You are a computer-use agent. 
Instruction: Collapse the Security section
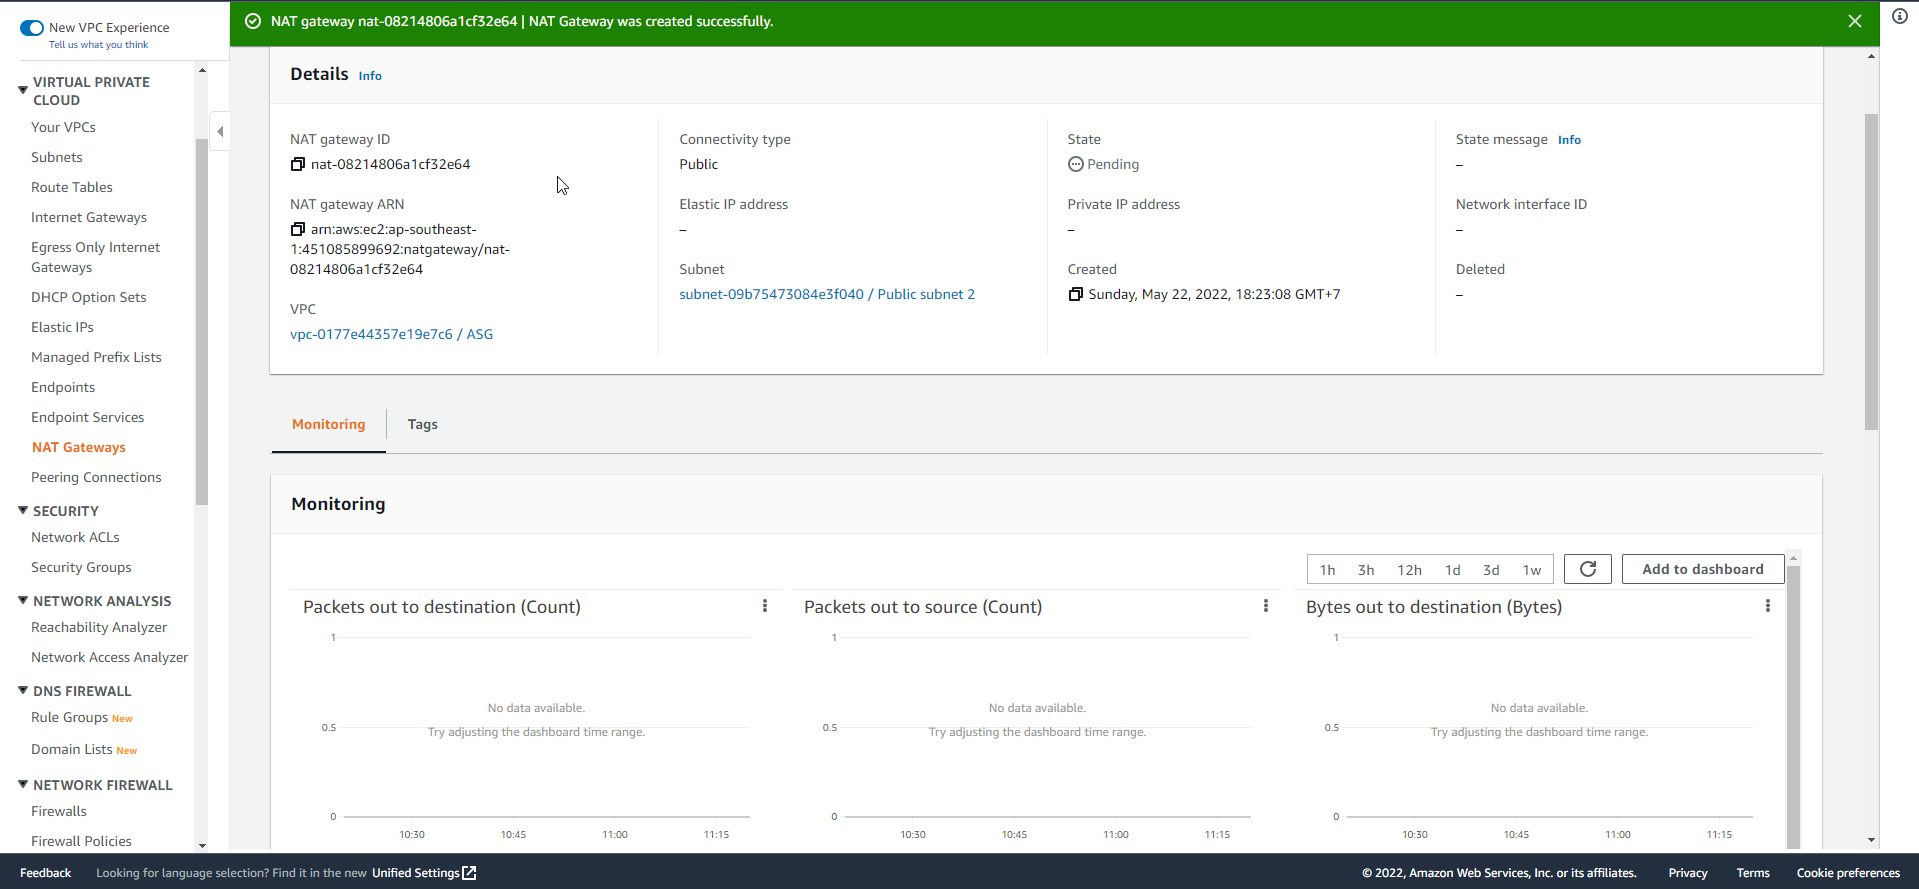coord(23,510)
